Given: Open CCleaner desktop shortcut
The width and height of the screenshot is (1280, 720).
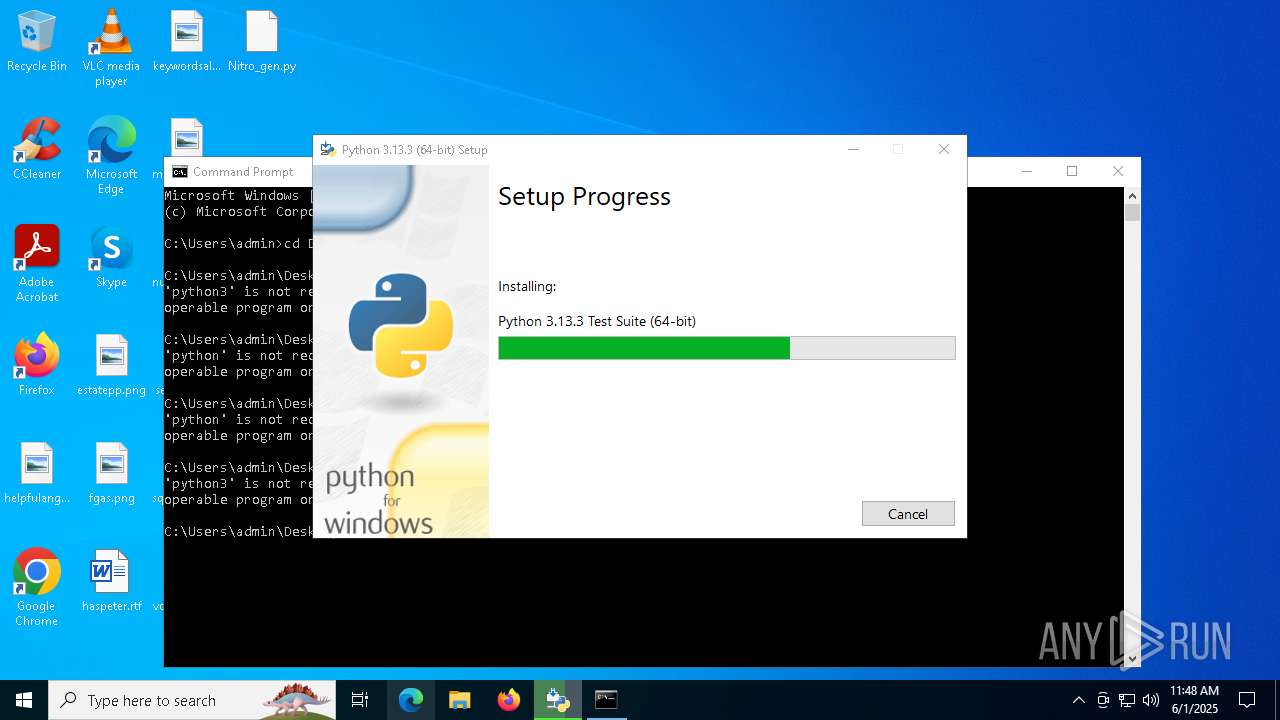Looking at the screenshot, I should click(x=37, y=150).
